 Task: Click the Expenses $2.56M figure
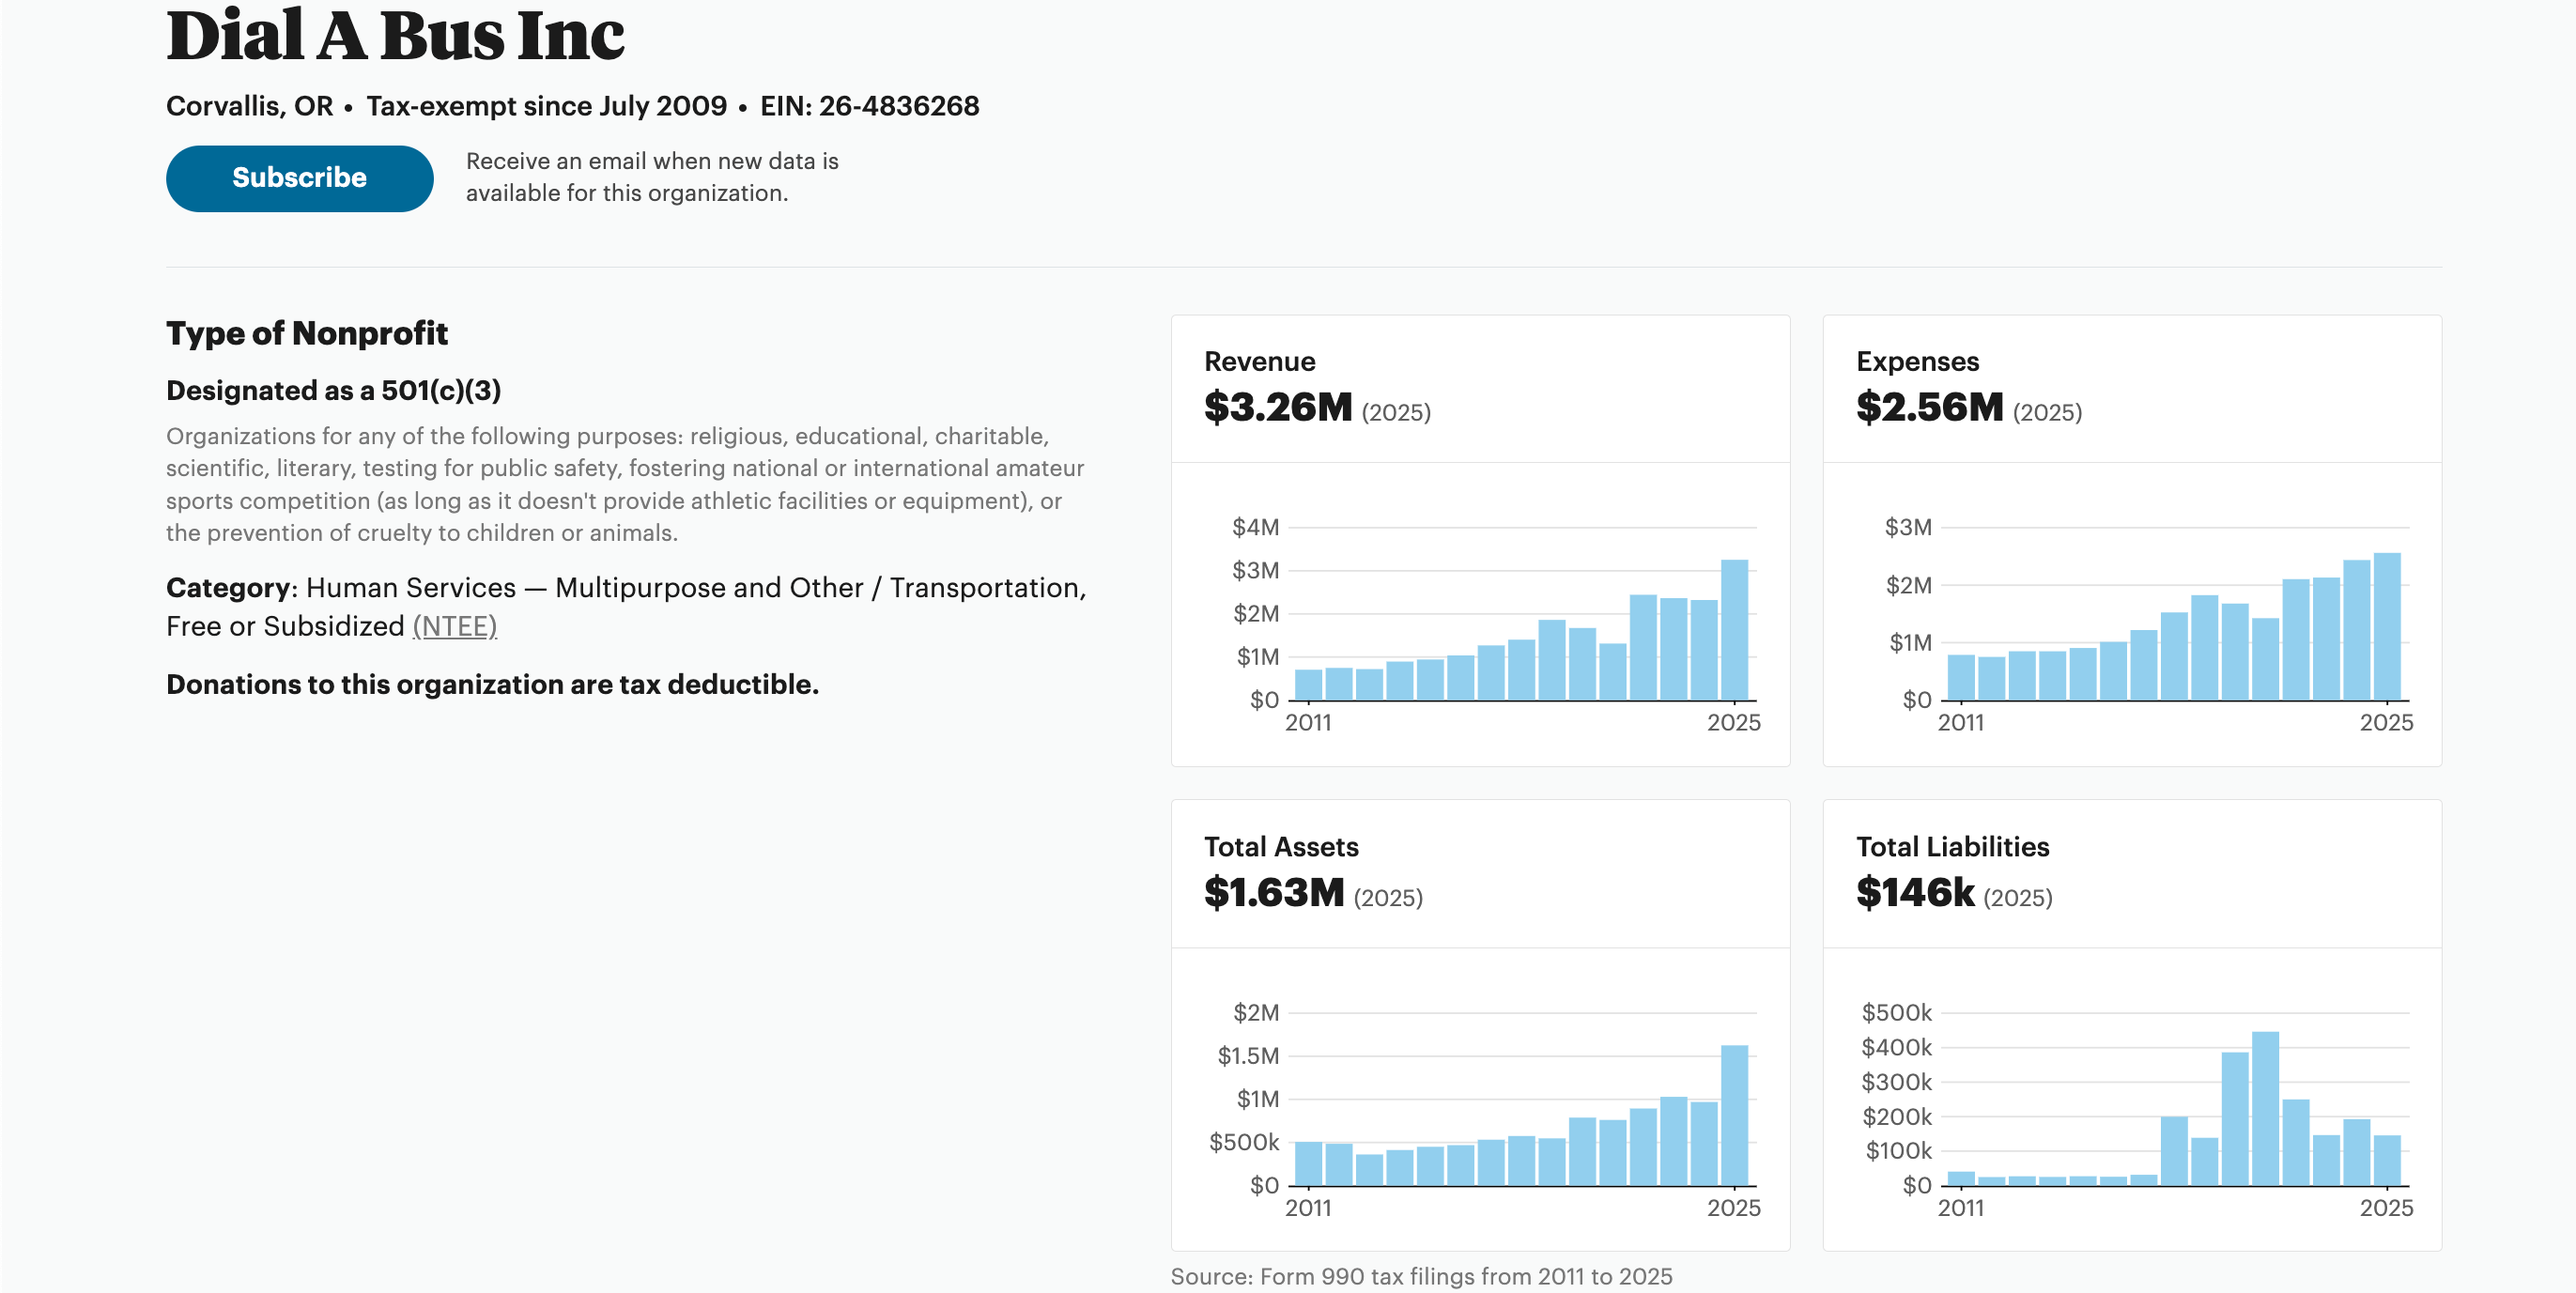click(1929, 407)
